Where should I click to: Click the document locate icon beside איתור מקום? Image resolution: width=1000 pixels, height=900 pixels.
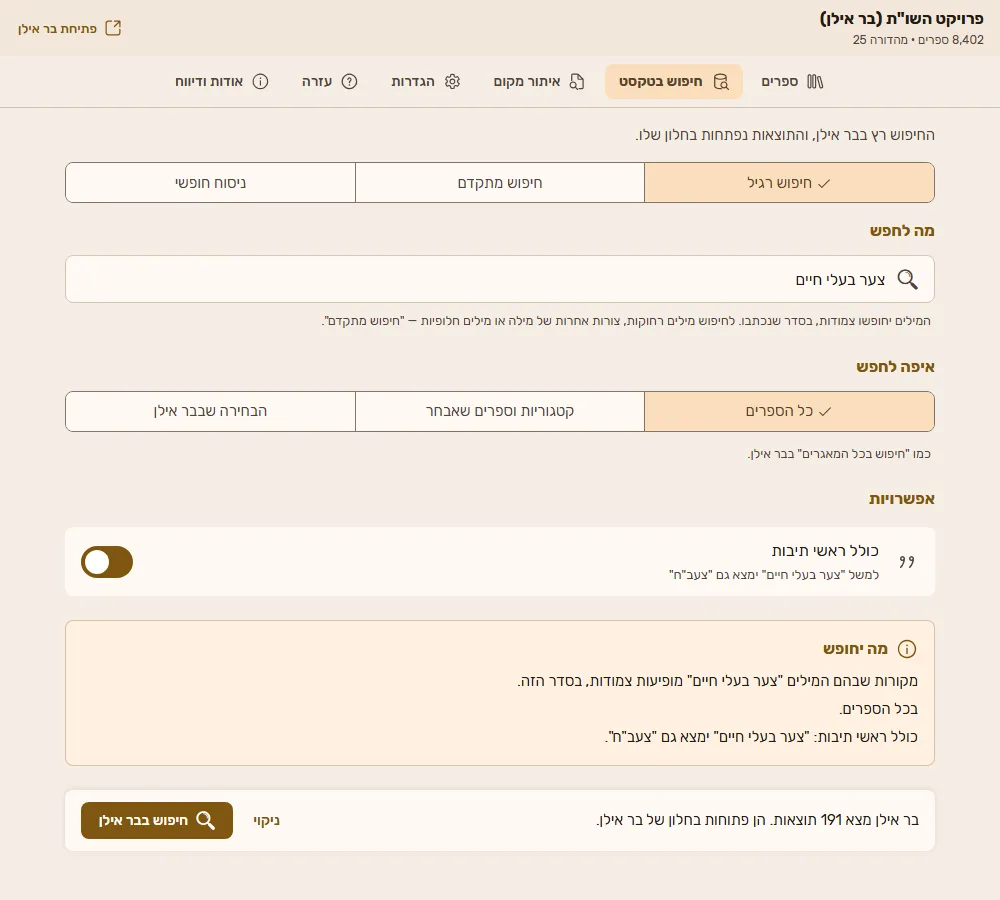[577, 82]
